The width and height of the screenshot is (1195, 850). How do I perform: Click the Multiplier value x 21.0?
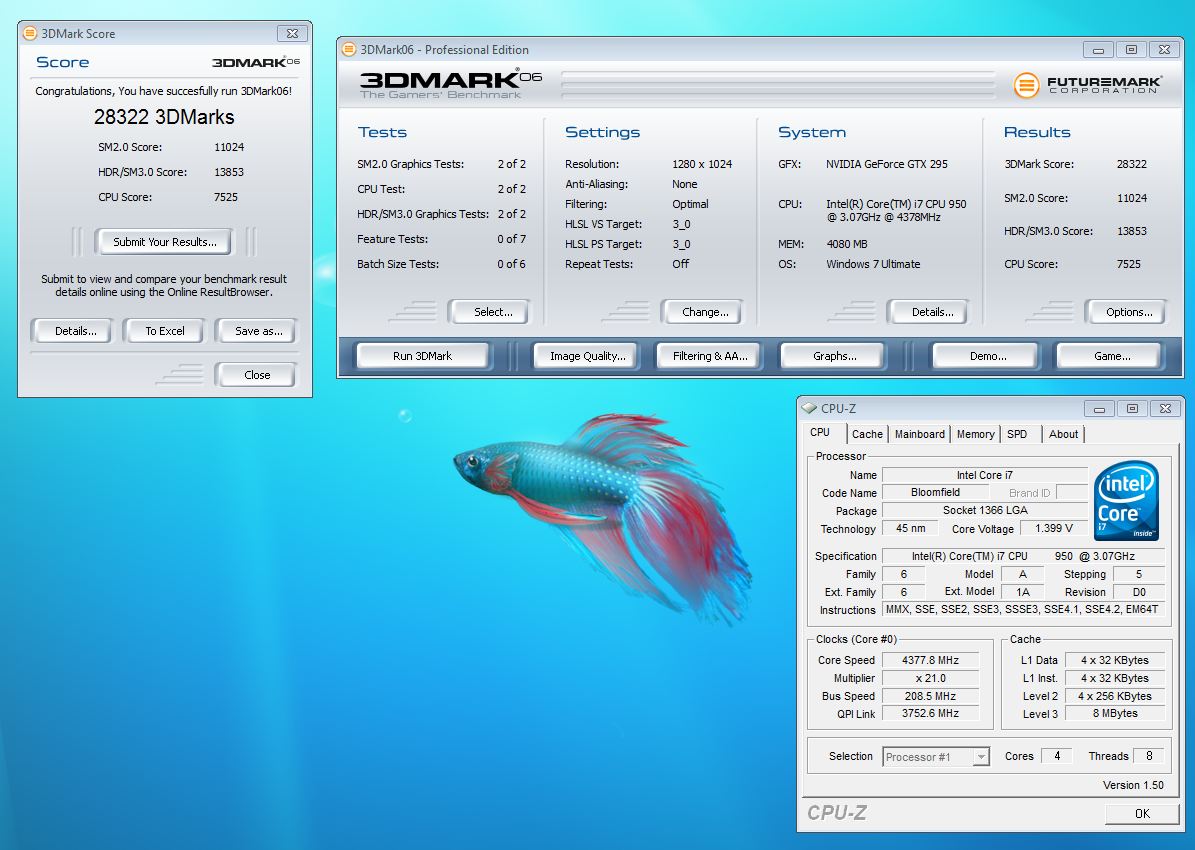click(930, 678)
